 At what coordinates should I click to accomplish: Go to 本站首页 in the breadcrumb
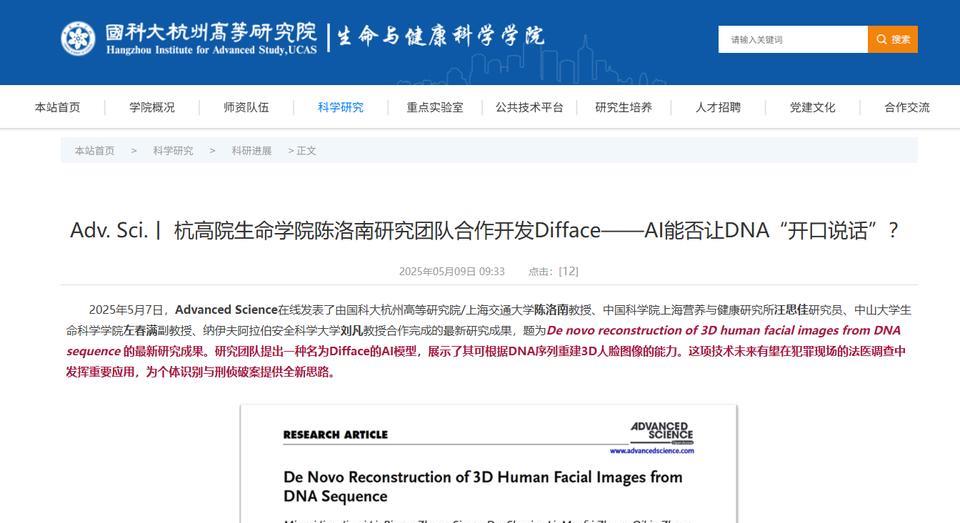(x=94, y=151)
